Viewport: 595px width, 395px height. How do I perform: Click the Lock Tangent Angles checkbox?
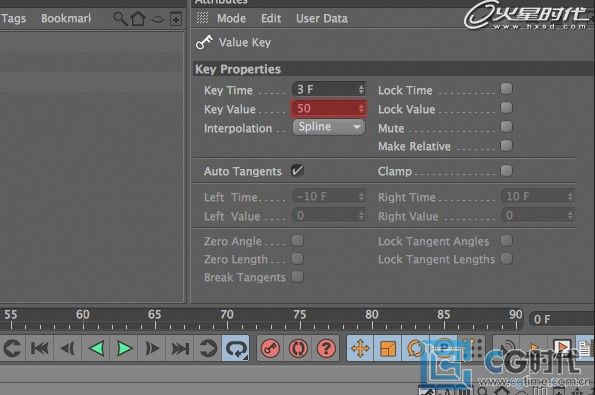pyautogui.click(x=506, y=240)
